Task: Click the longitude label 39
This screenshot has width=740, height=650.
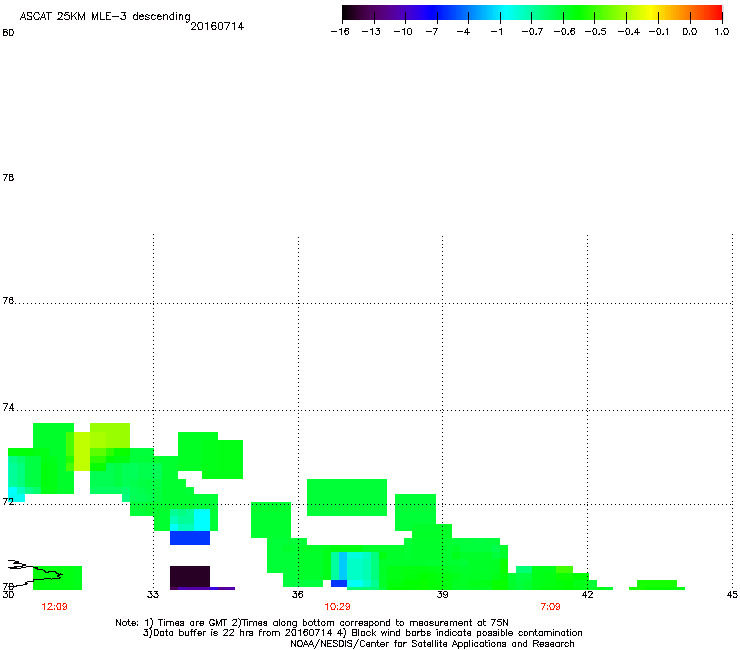Action: click(x=442, y=594)
